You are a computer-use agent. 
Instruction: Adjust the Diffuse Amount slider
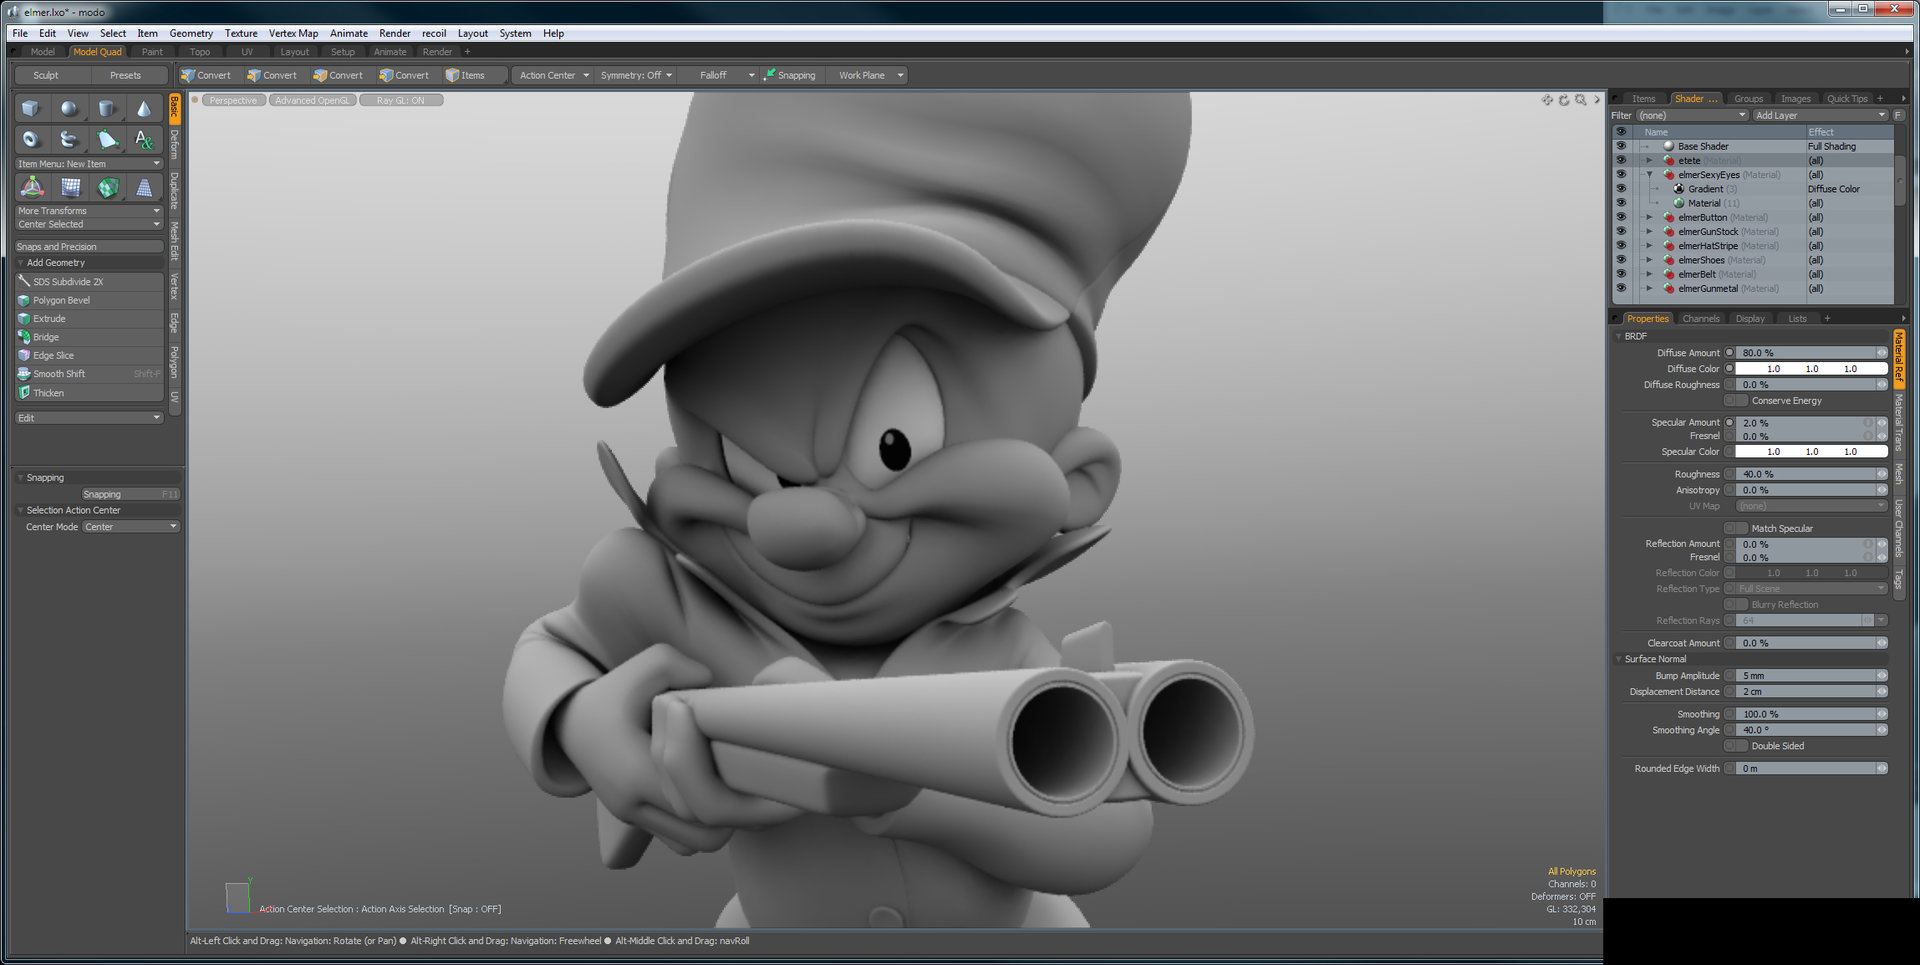1805,353
